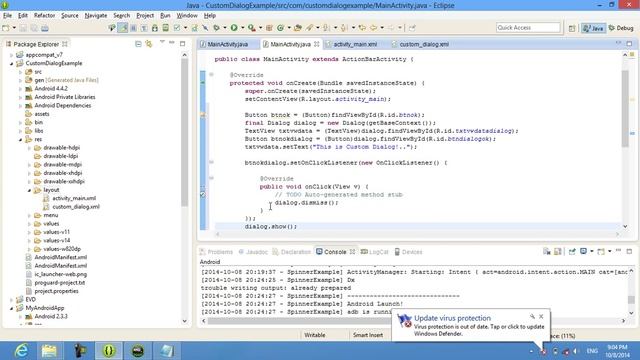Click the Quick Access search field

click(x=528, y=27)
